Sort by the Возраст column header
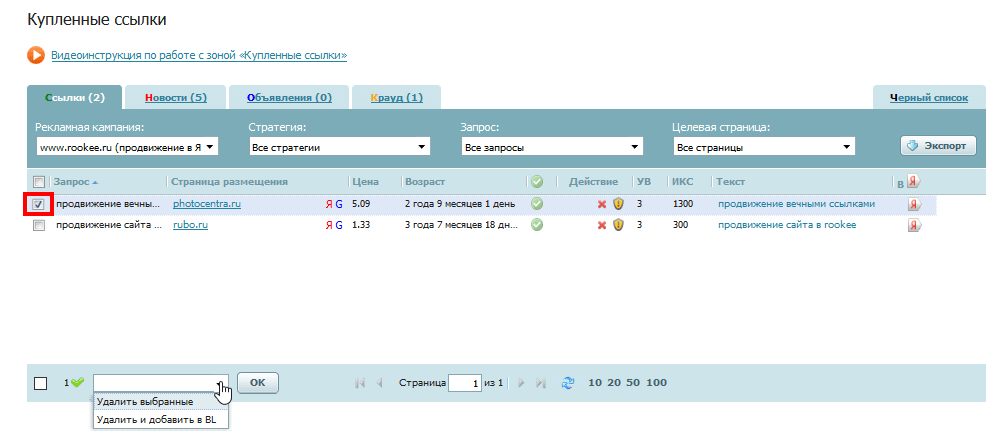This screenshot has height=440, width=999. 425,182
